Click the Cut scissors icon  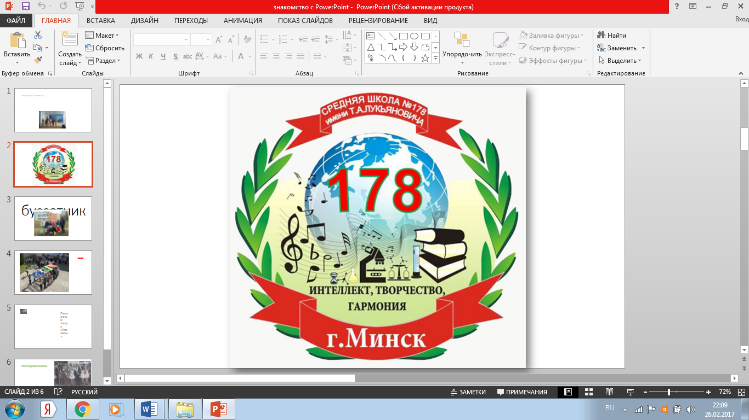click(x=38, y=35)
